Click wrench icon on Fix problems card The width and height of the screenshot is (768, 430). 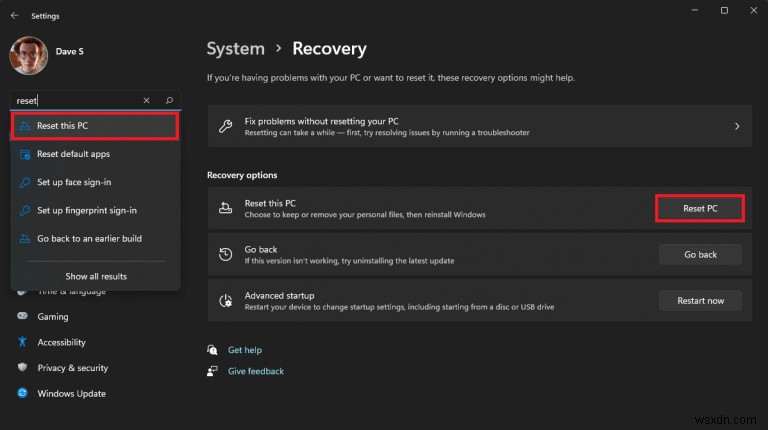pyautogui.click(x=225, y=126)
